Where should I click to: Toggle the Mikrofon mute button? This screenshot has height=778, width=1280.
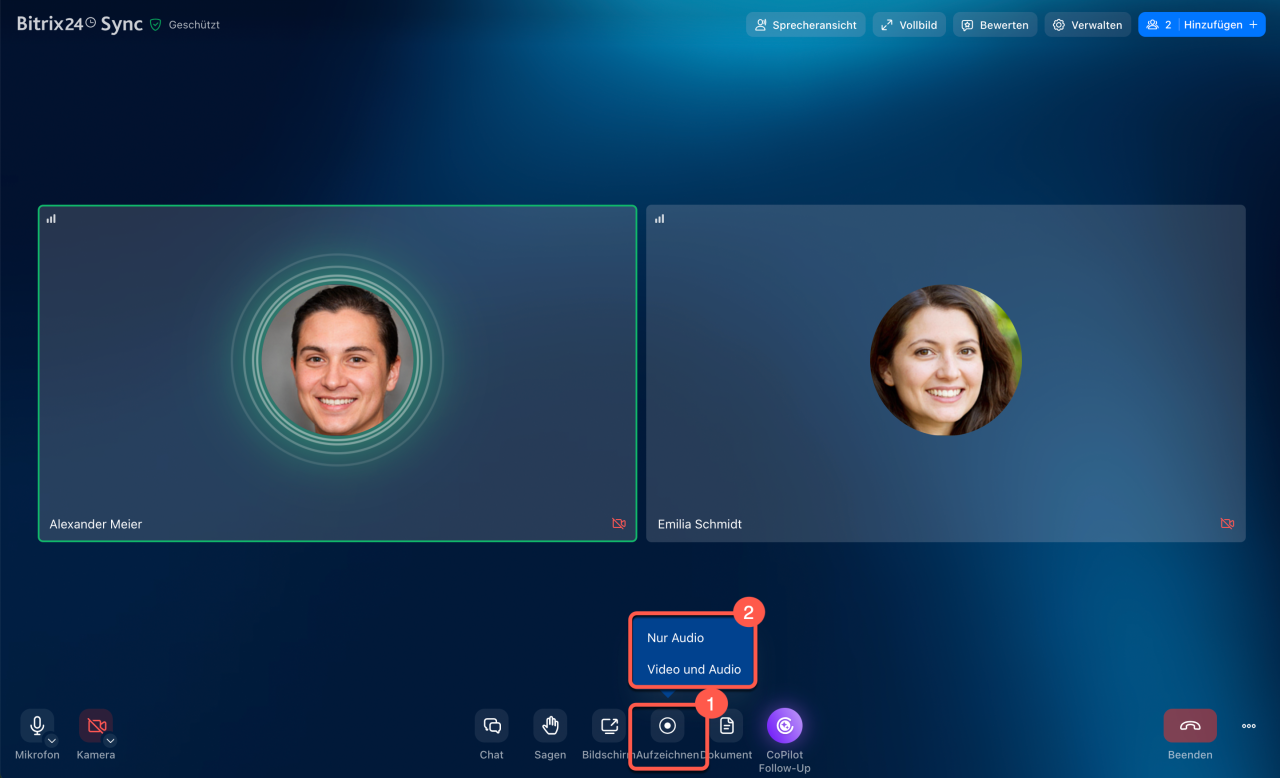coord(37,726)
